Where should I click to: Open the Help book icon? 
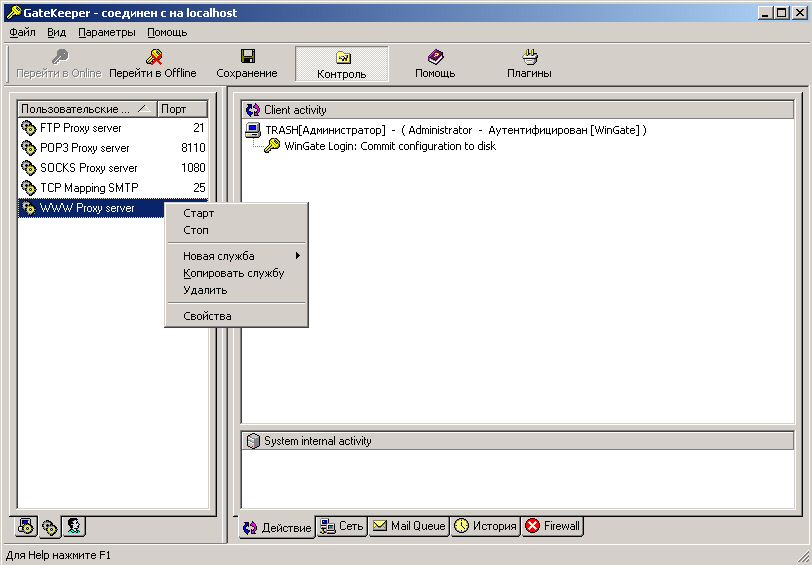pos(436,56)
